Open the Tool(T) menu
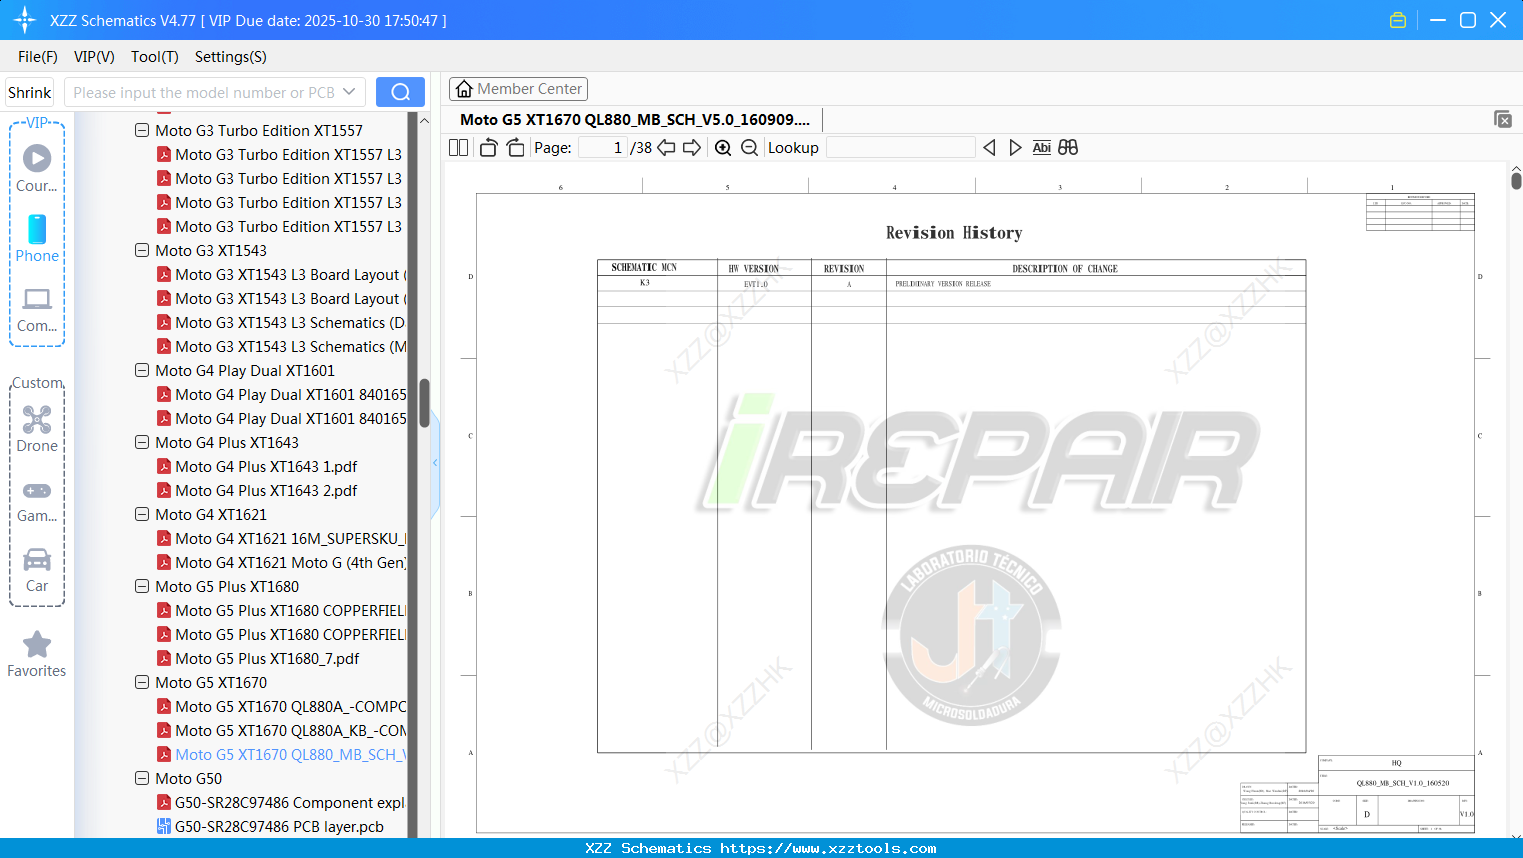 click(154, 57)
